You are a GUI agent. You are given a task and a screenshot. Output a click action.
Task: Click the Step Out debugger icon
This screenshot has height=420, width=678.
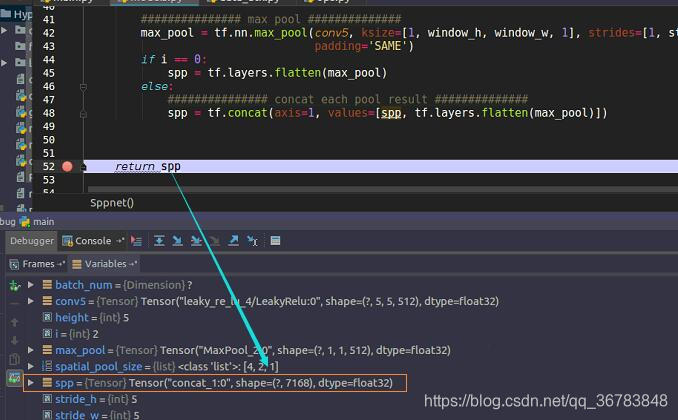[233, 240]
